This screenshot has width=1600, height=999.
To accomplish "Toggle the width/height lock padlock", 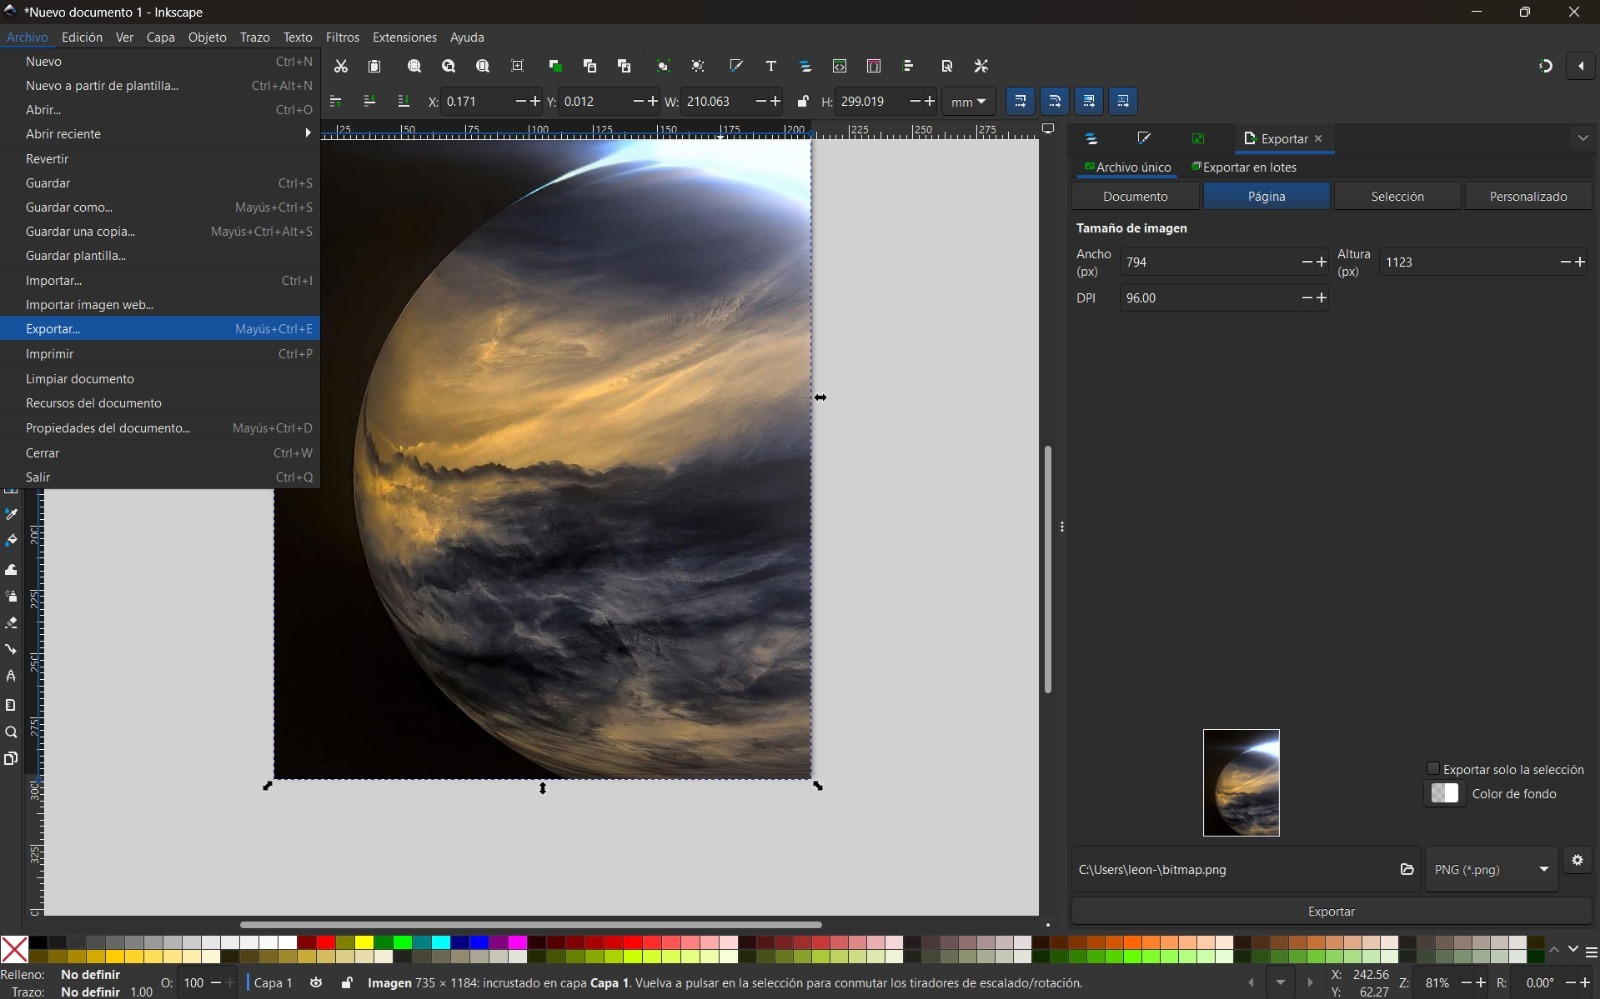I will click(x=802, y=101).
